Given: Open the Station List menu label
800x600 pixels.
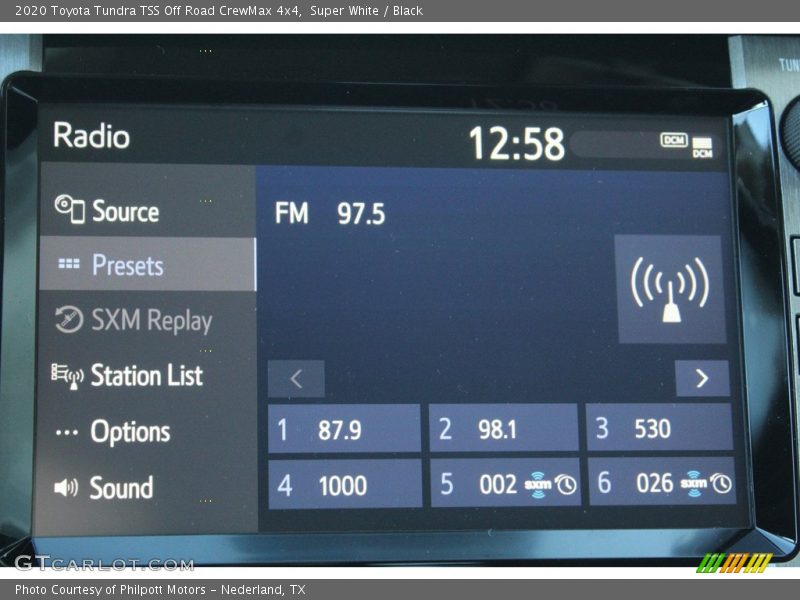Looking at the screenshot, I should coord(146,376).
